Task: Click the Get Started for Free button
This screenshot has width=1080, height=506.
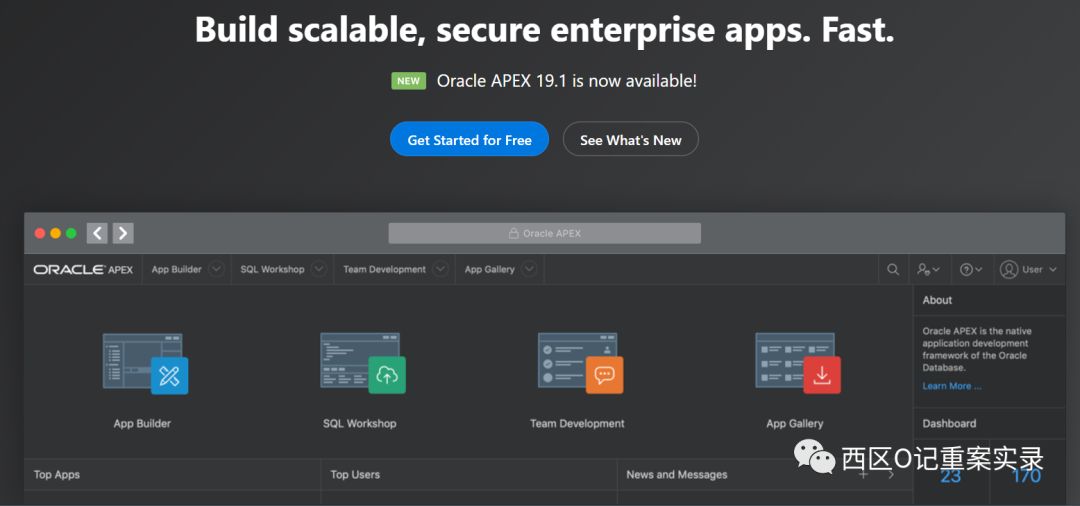Action: point(469,140)
